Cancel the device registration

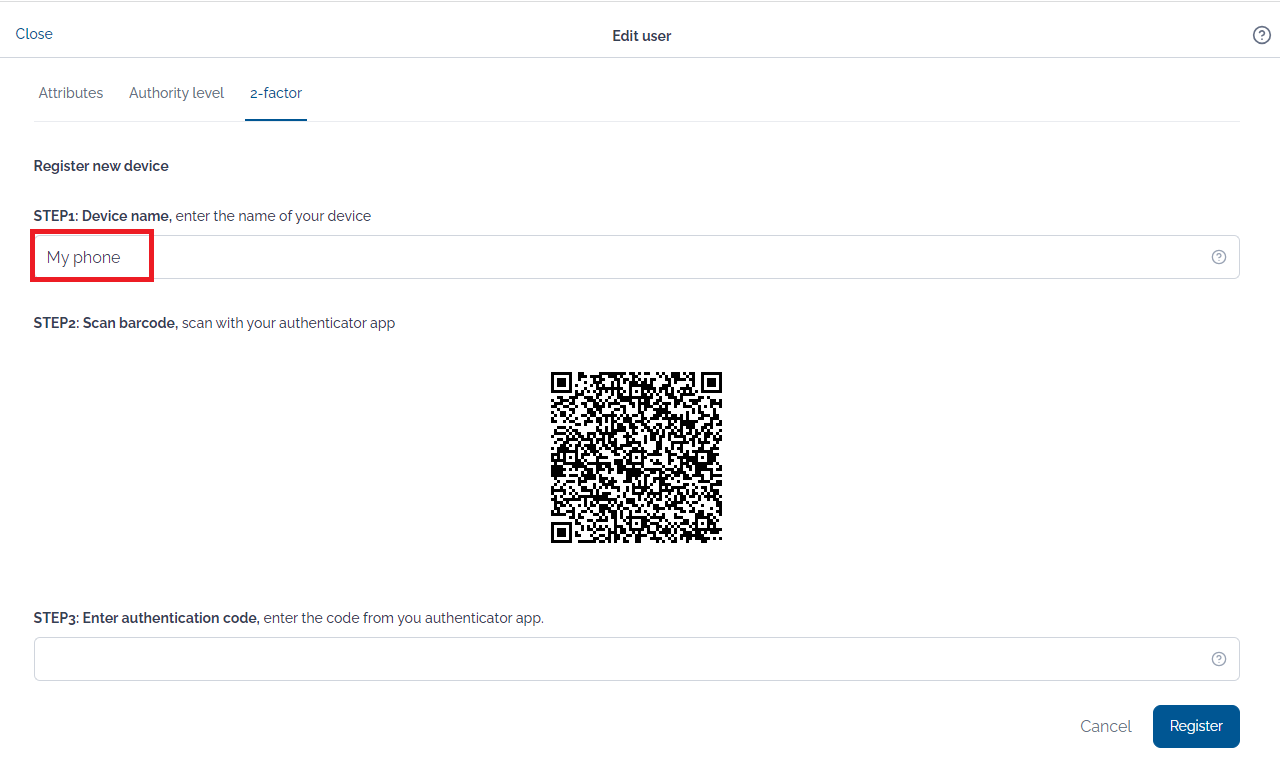click(1106, 727)
